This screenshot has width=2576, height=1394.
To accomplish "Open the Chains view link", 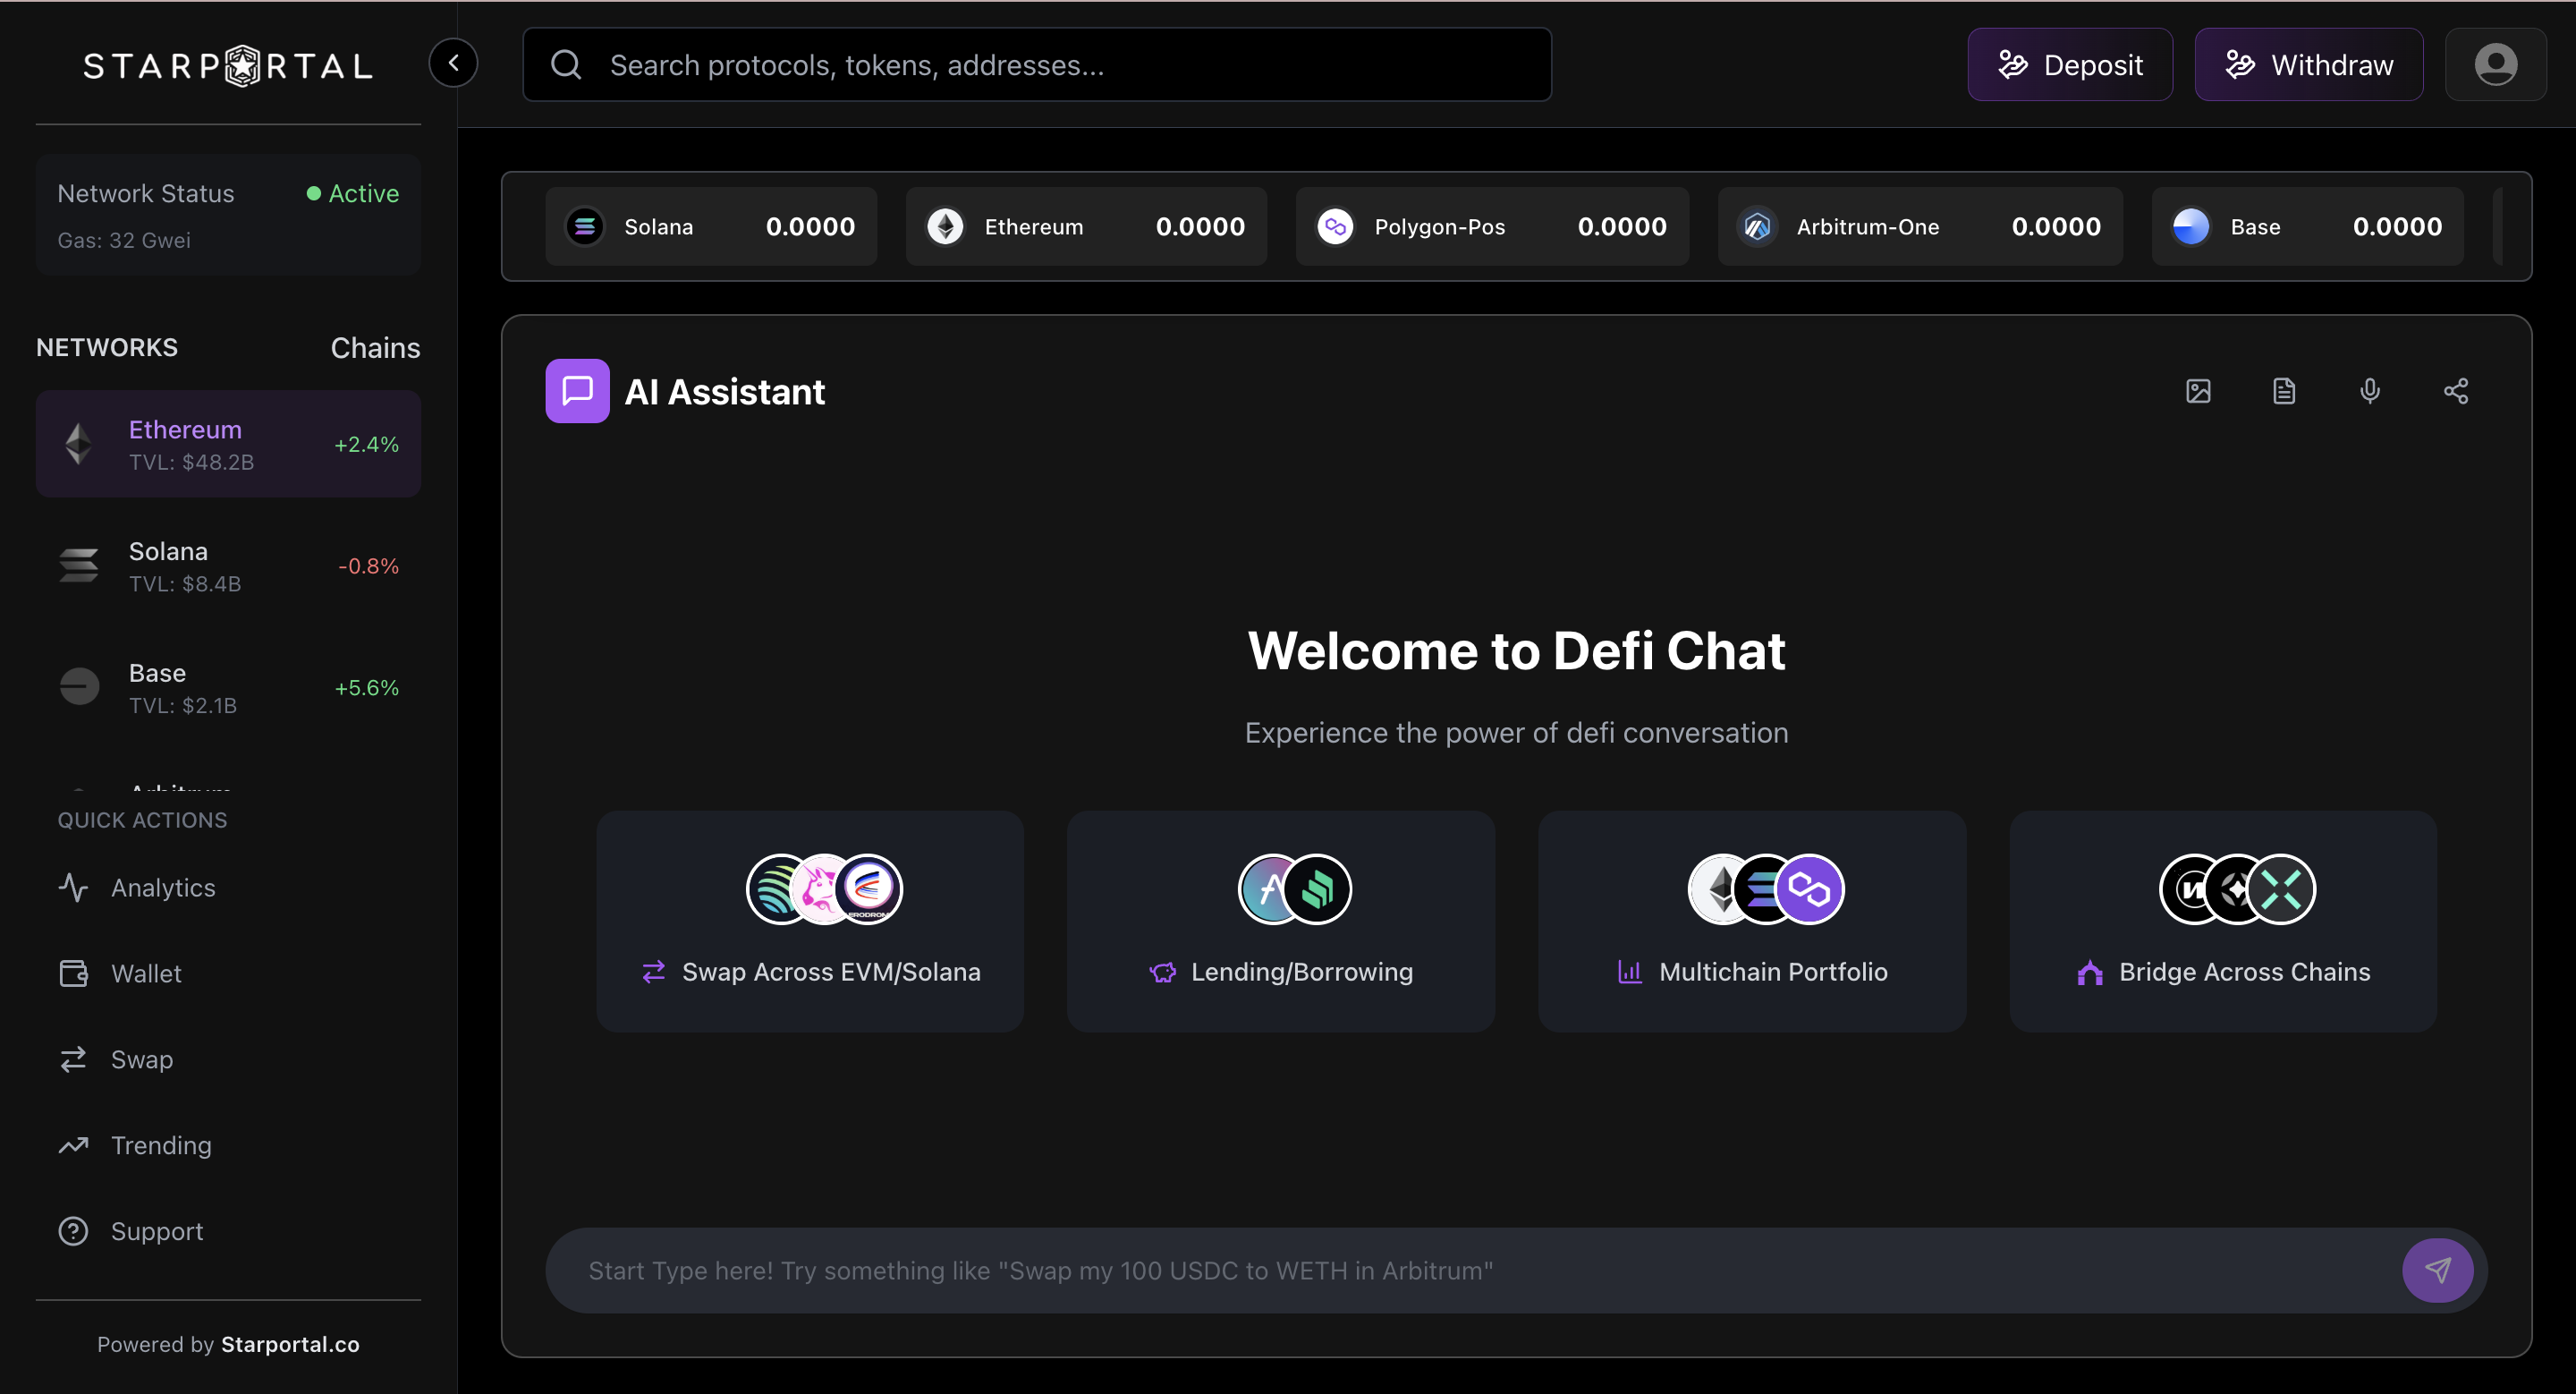I will coord(375,347).
